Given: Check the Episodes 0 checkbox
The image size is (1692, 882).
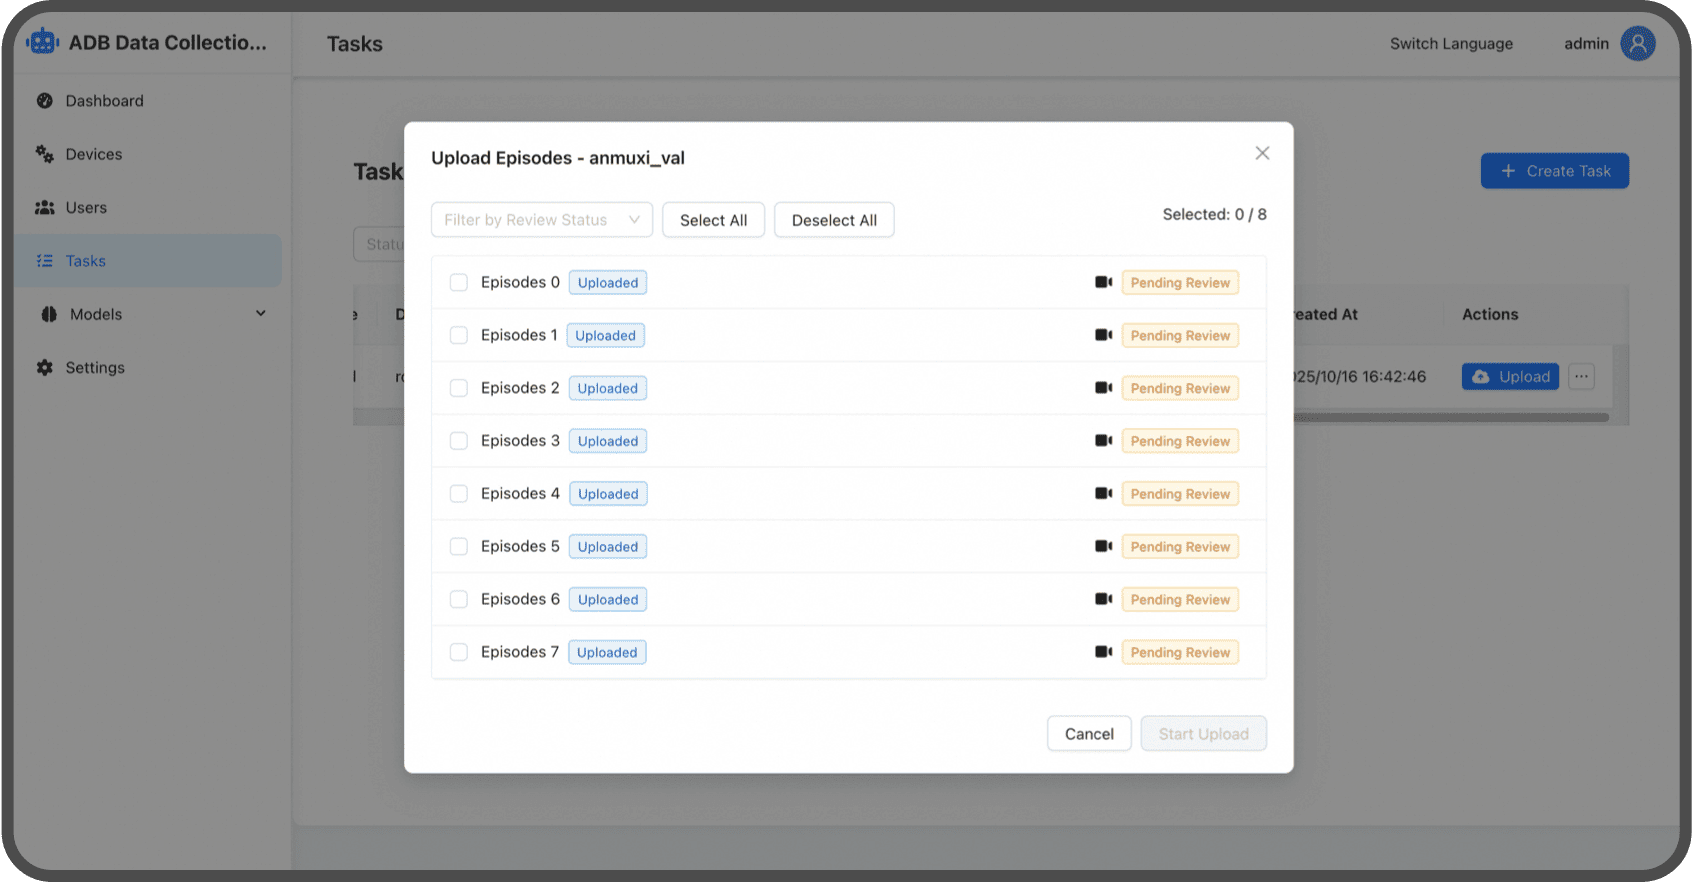Looking at the screenshot, I should (459, 283).
